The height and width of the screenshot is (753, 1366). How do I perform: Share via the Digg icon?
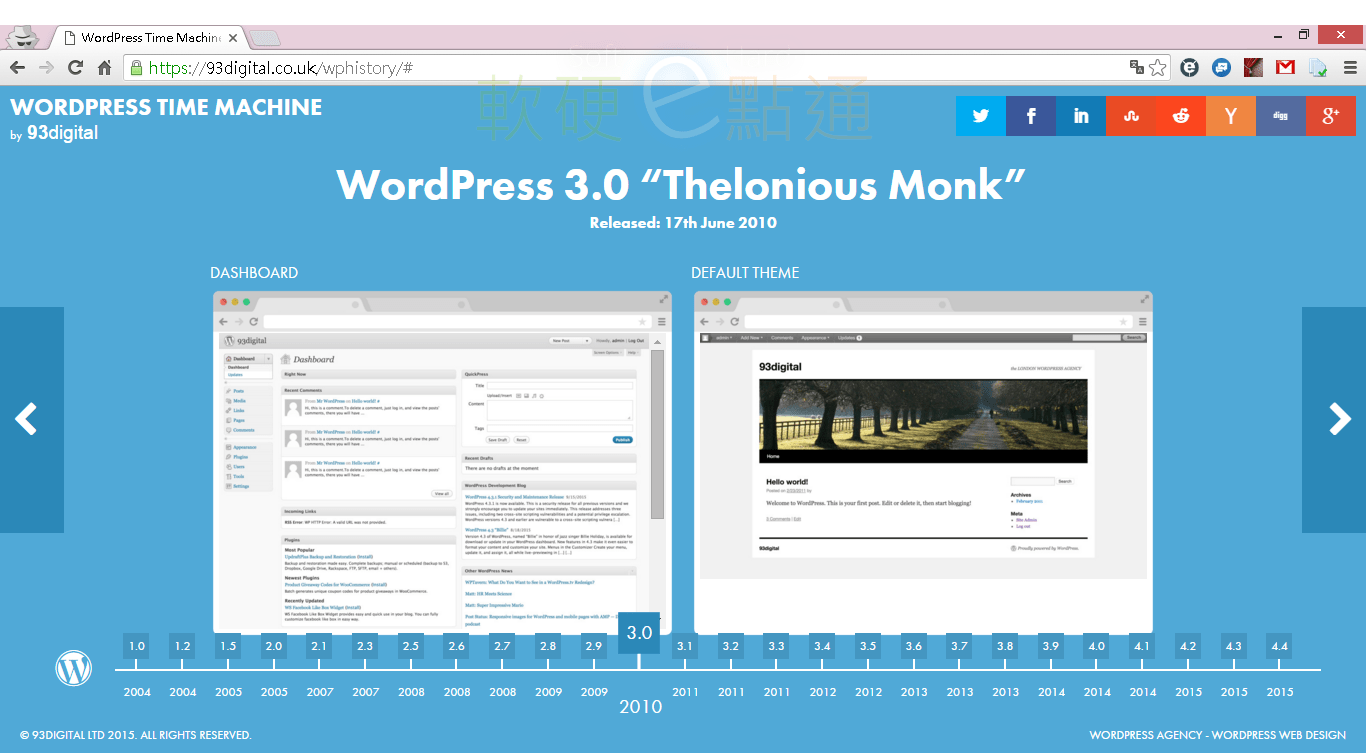pyautogui.click(x=1281, y=116)
